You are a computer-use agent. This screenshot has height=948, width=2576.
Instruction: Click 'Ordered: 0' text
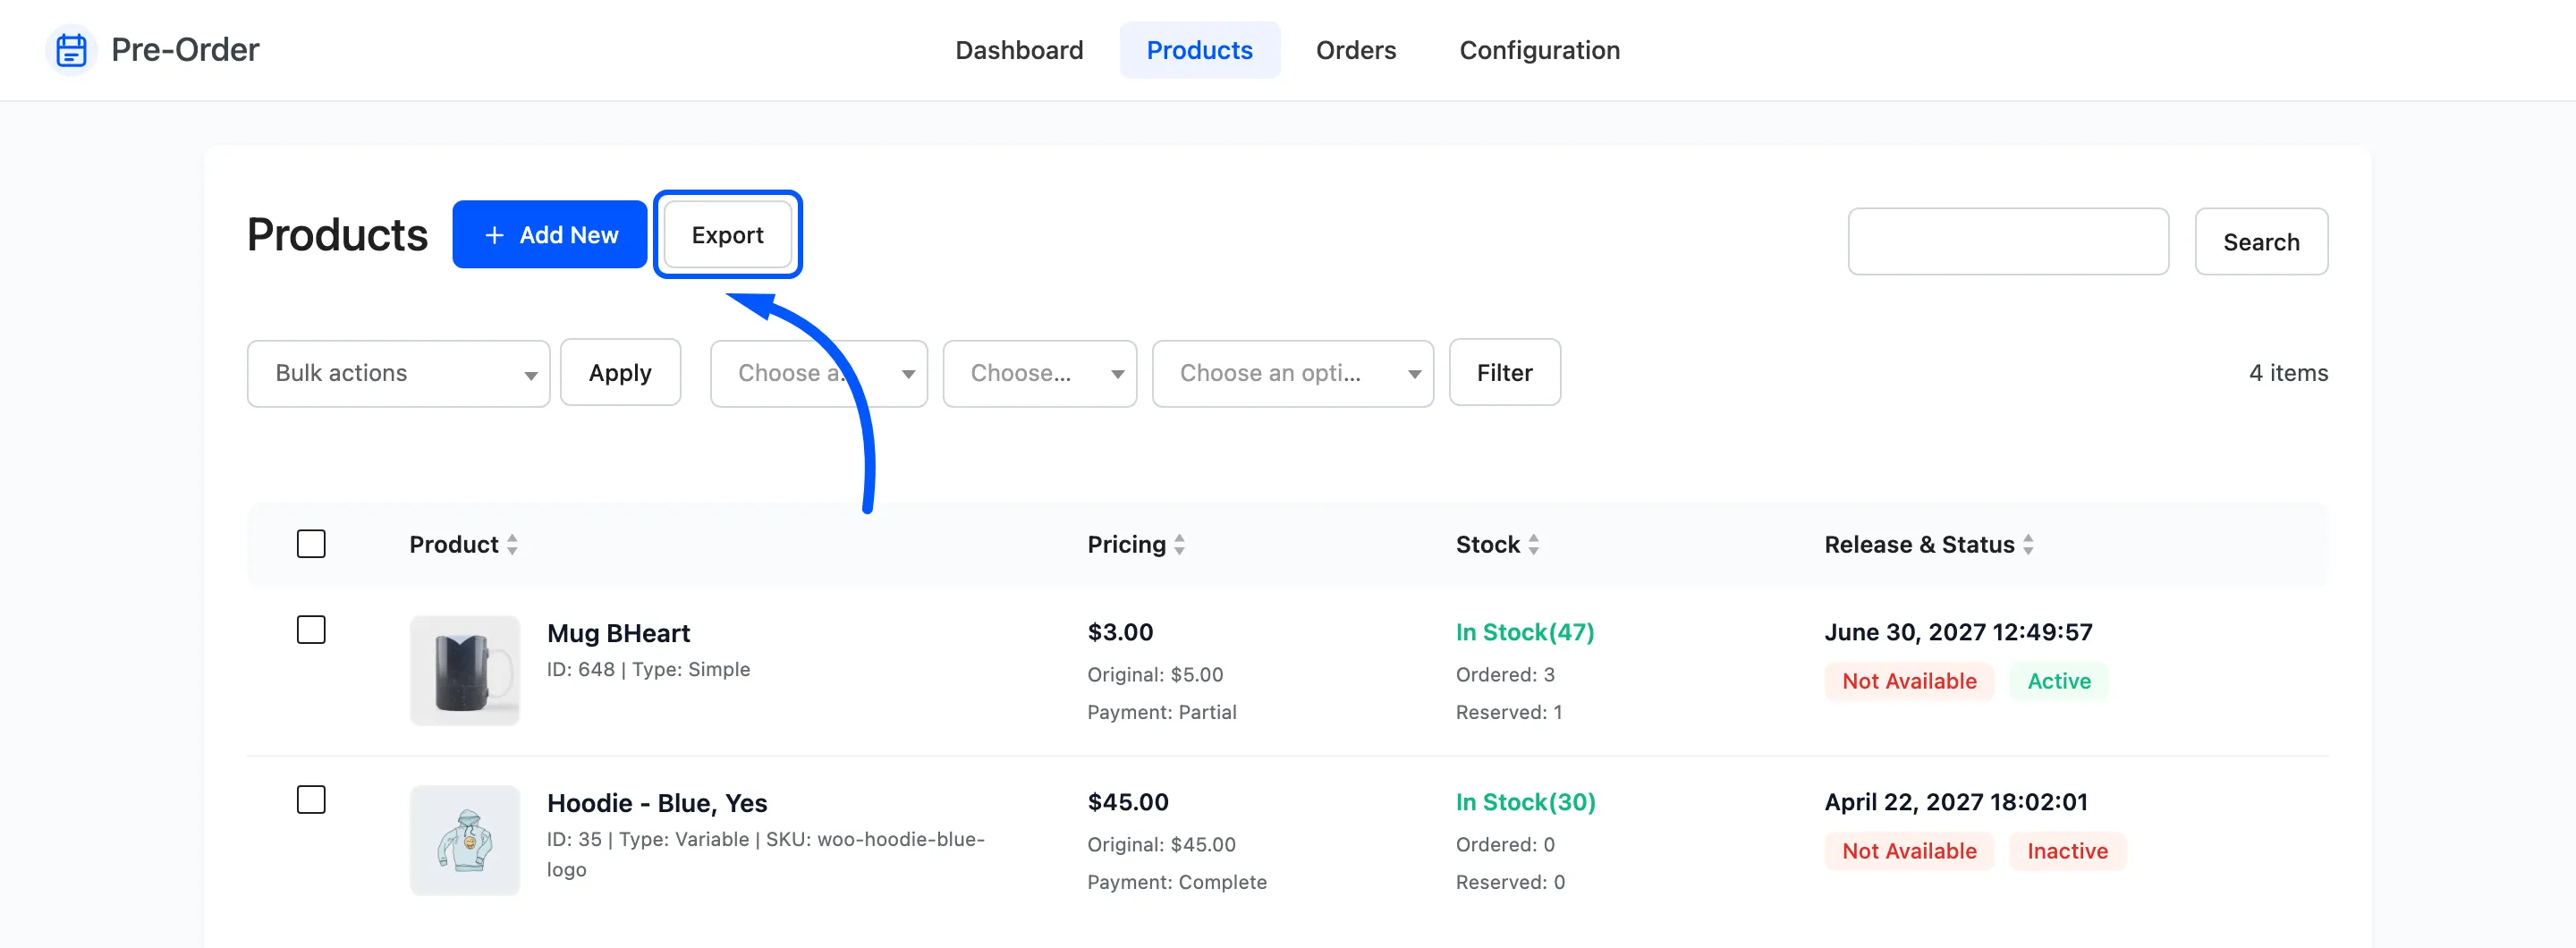[x=1505, y=844]
